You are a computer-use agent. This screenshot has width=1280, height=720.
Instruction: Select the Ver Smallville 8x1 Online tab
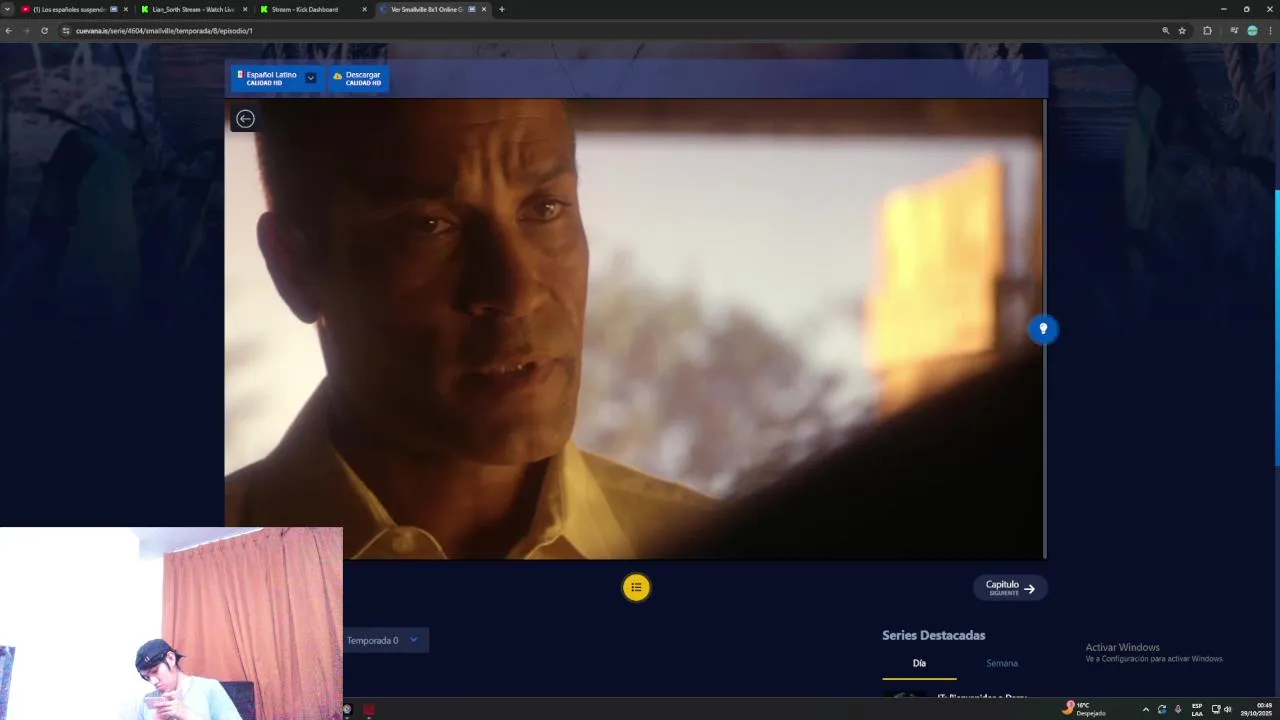pos(432,9)
